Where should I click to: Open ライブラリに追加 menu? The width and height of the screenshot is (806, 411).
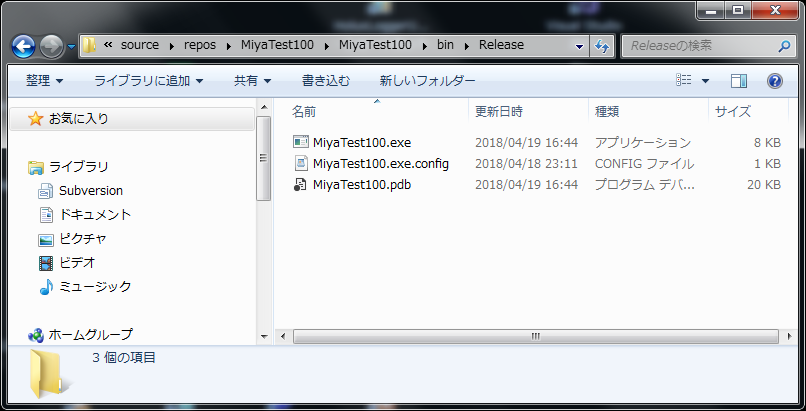tap(148, 81)
